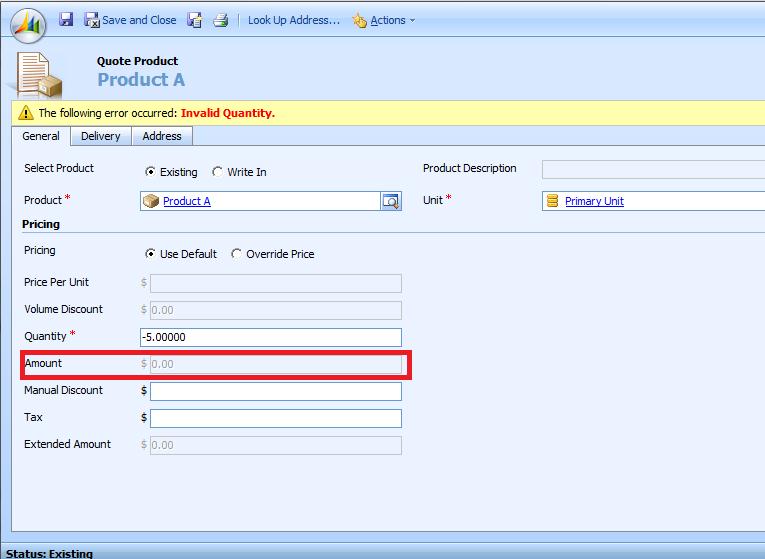765x559 pixels.
Task: Open the Product A link
Action: click(187, 201)
